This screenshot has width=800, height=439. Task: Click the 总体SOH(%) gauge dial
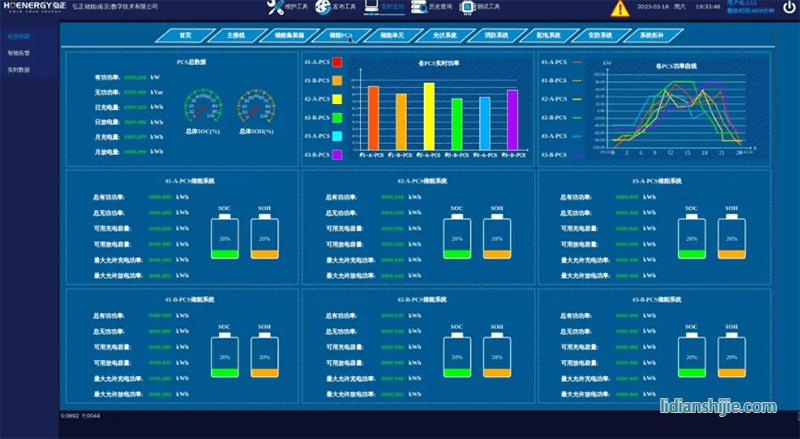point(252,106)
